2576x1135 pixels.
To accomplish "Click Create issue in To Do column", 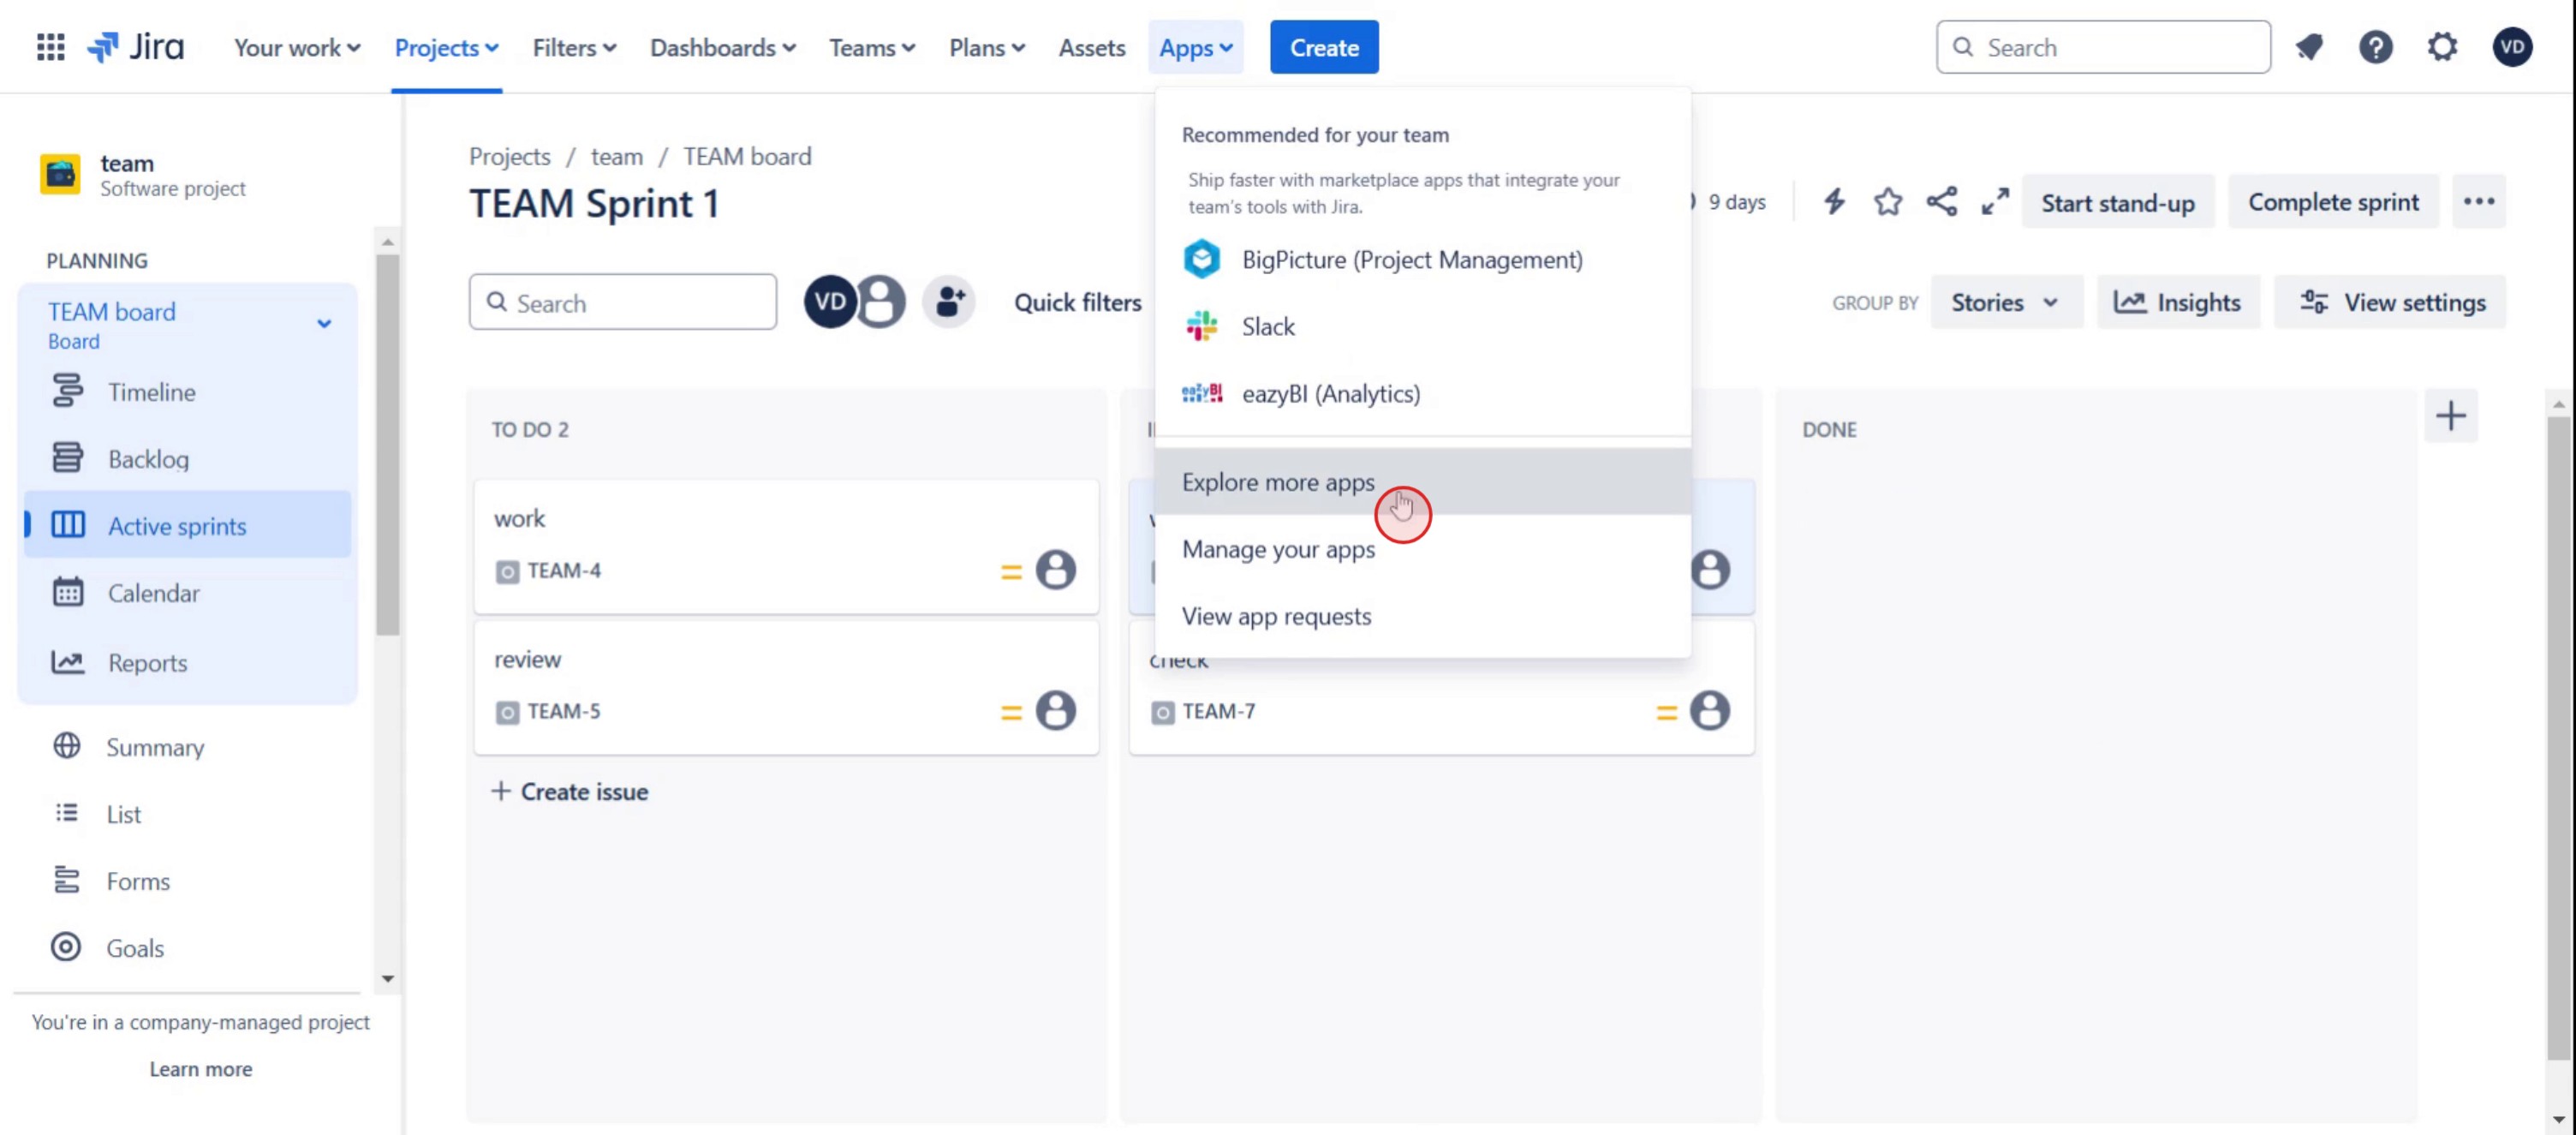I will pyautogui.click(x=570, y=792).
